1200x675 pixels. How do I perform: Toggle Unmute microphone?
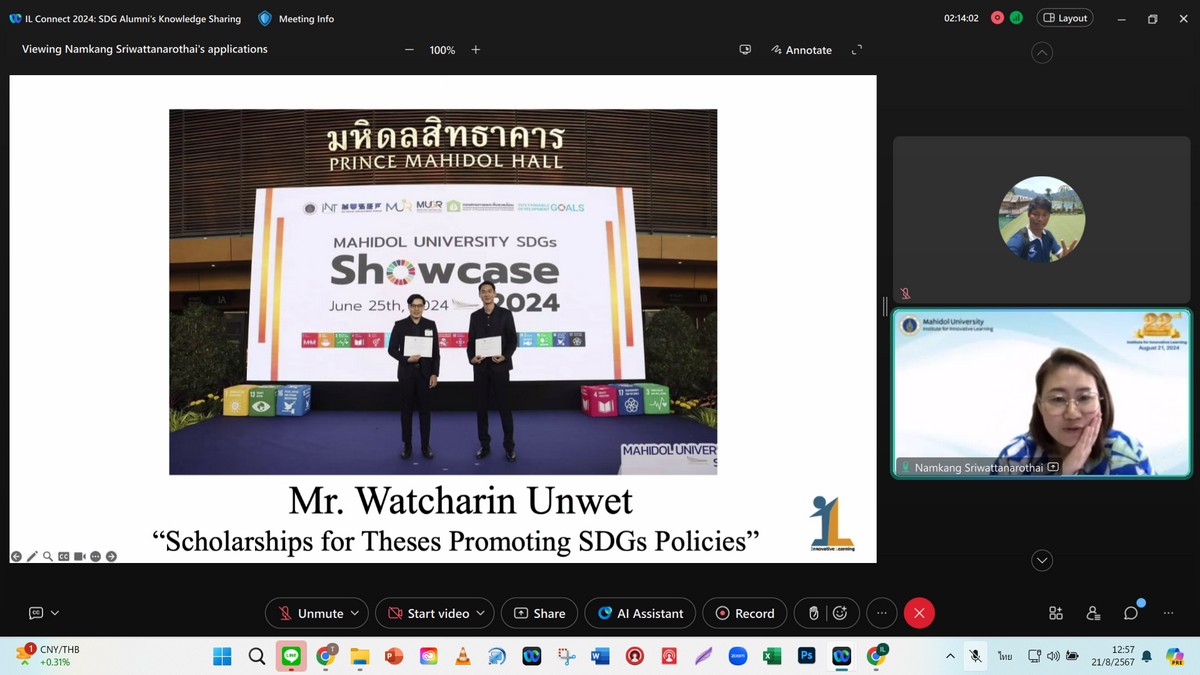[310, 613]
